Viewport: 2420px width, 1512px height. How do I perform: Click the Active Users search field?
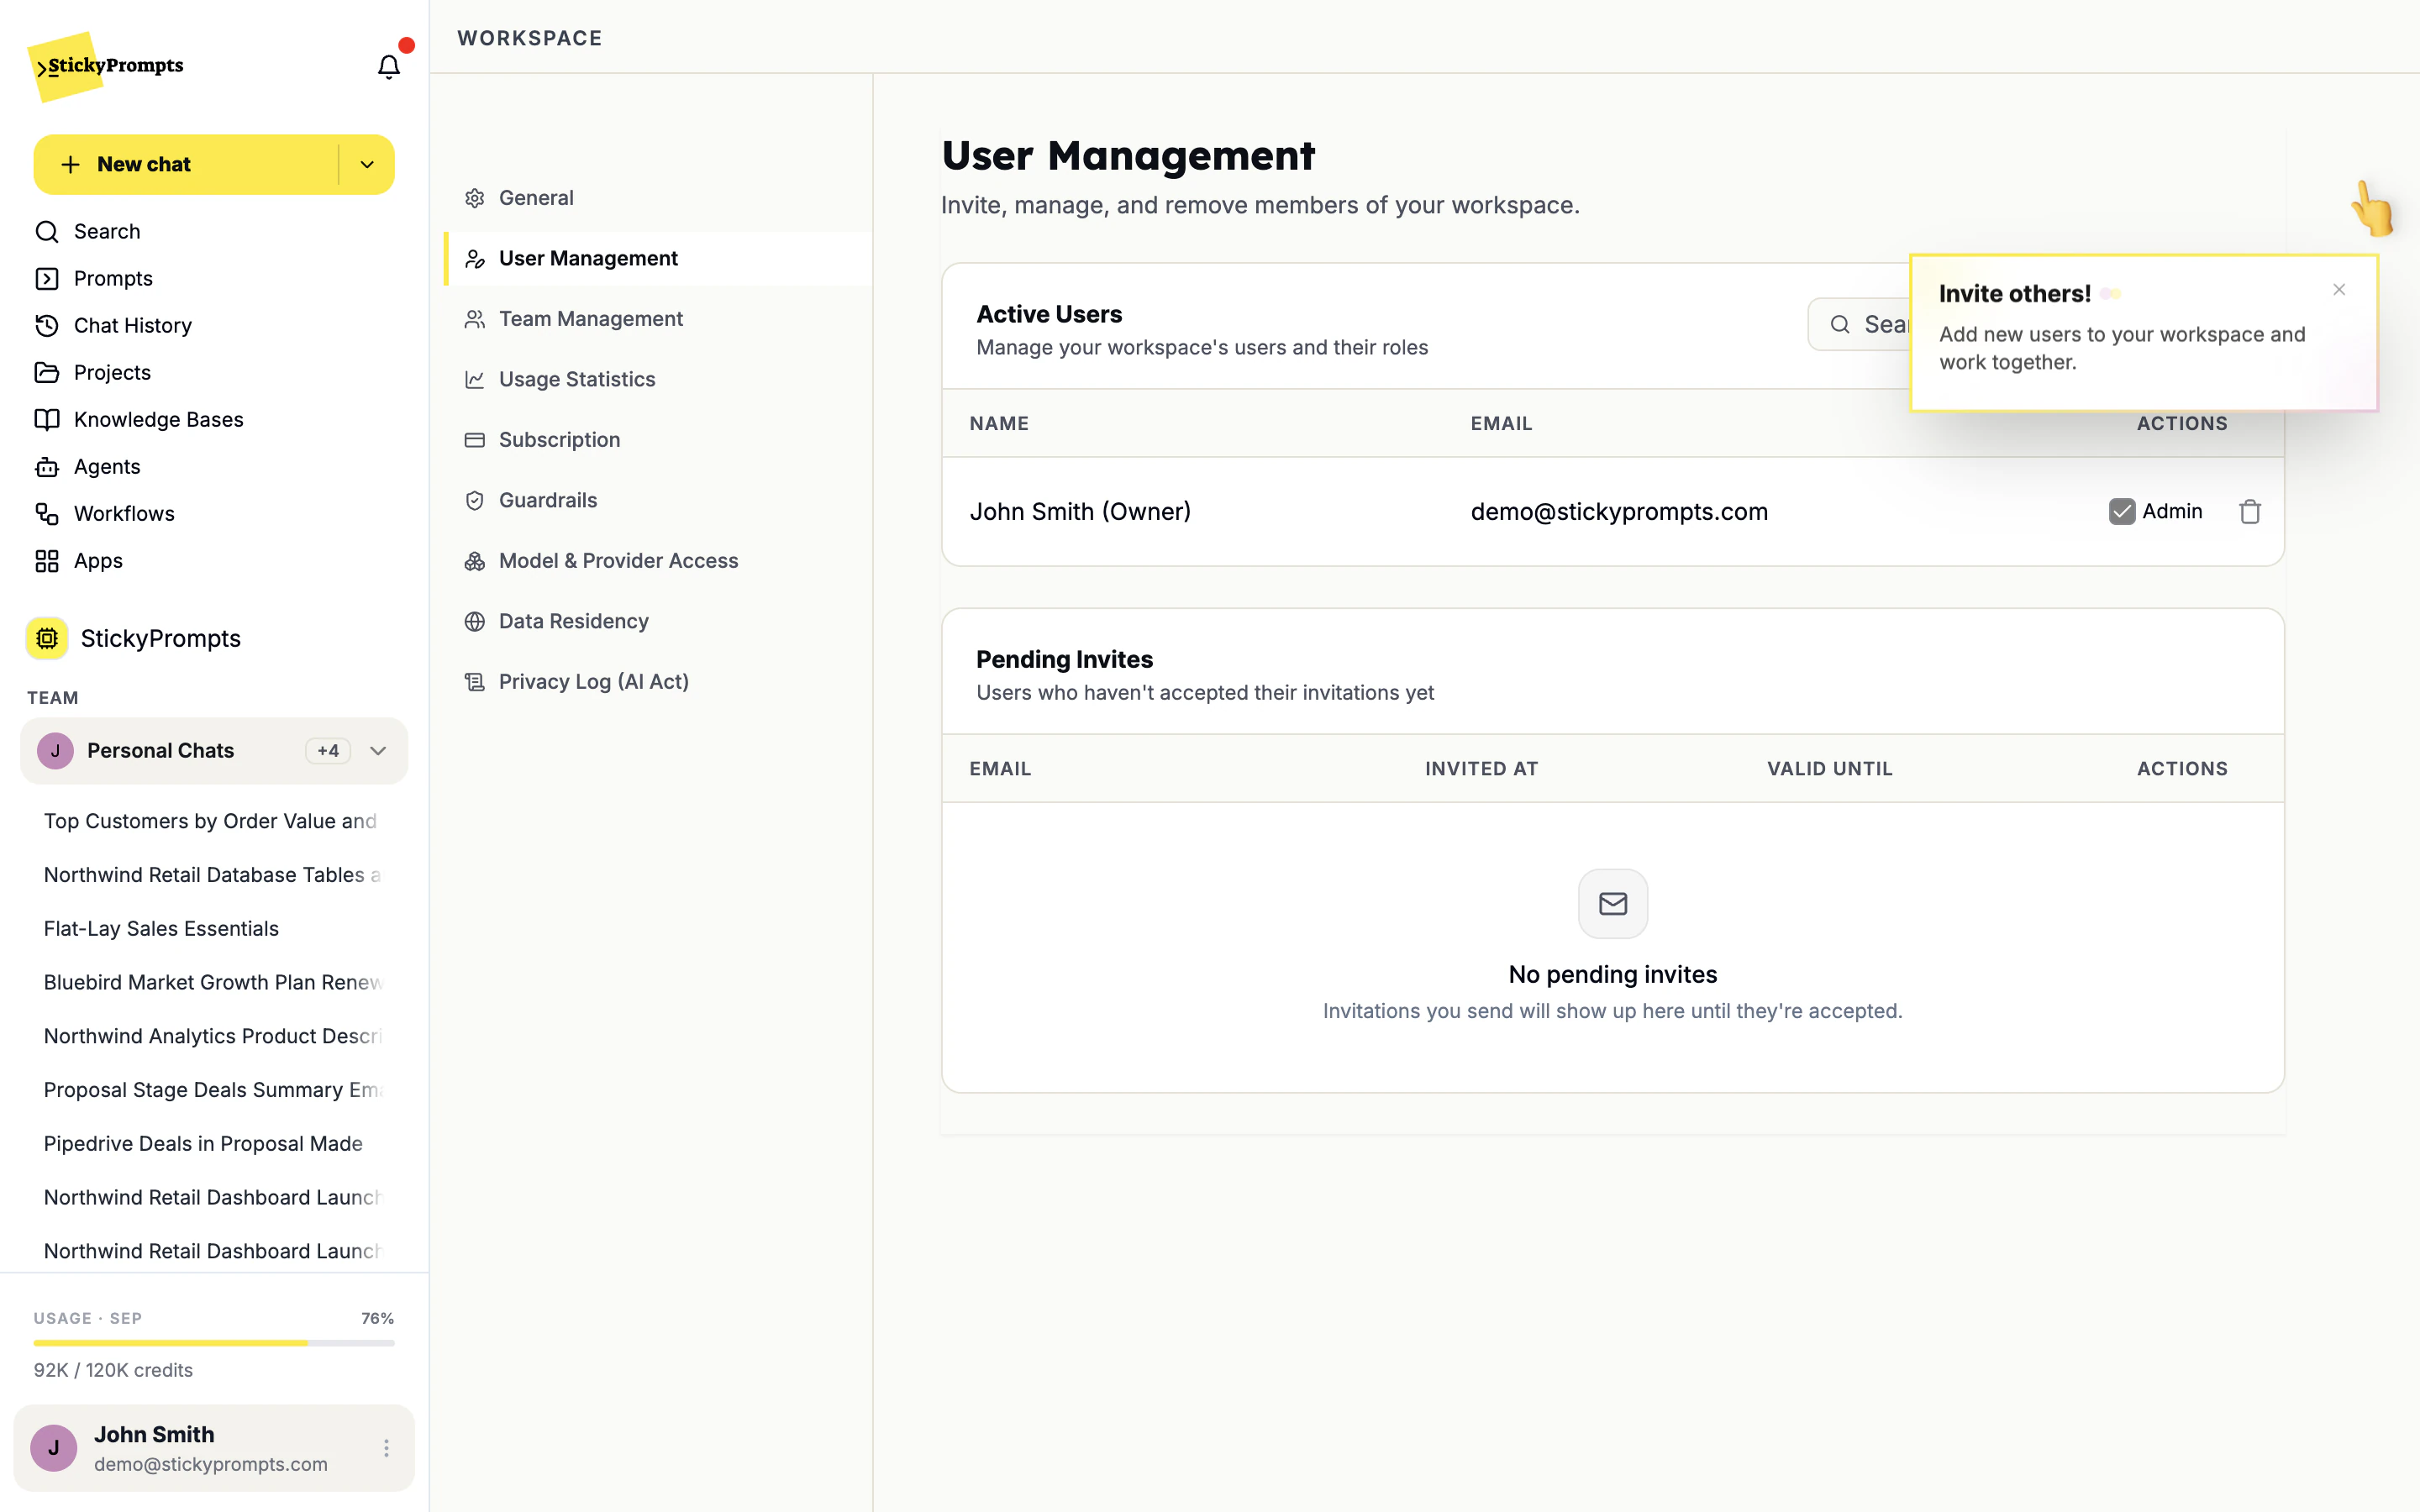1860,324
